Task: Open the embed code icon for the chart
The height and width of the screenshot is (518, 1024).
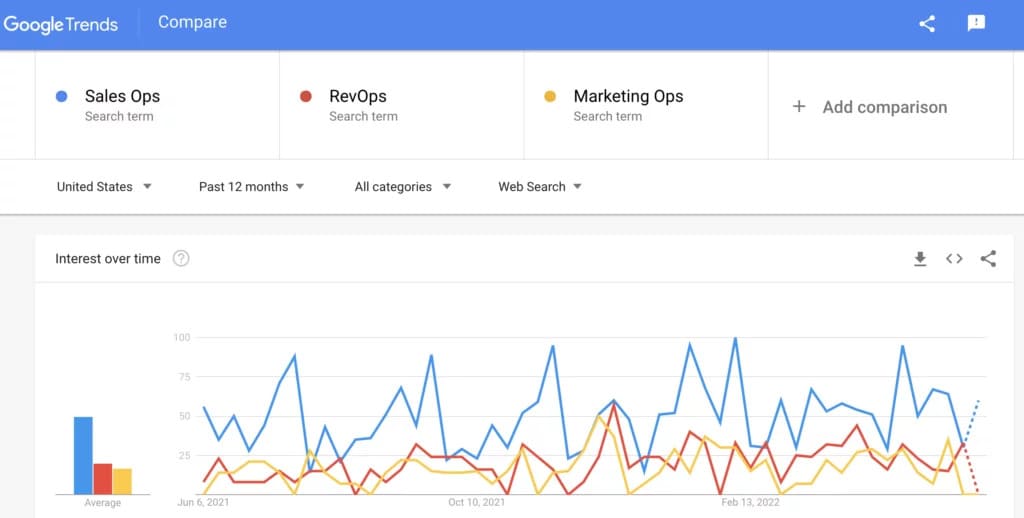Action: click(954, 259)
